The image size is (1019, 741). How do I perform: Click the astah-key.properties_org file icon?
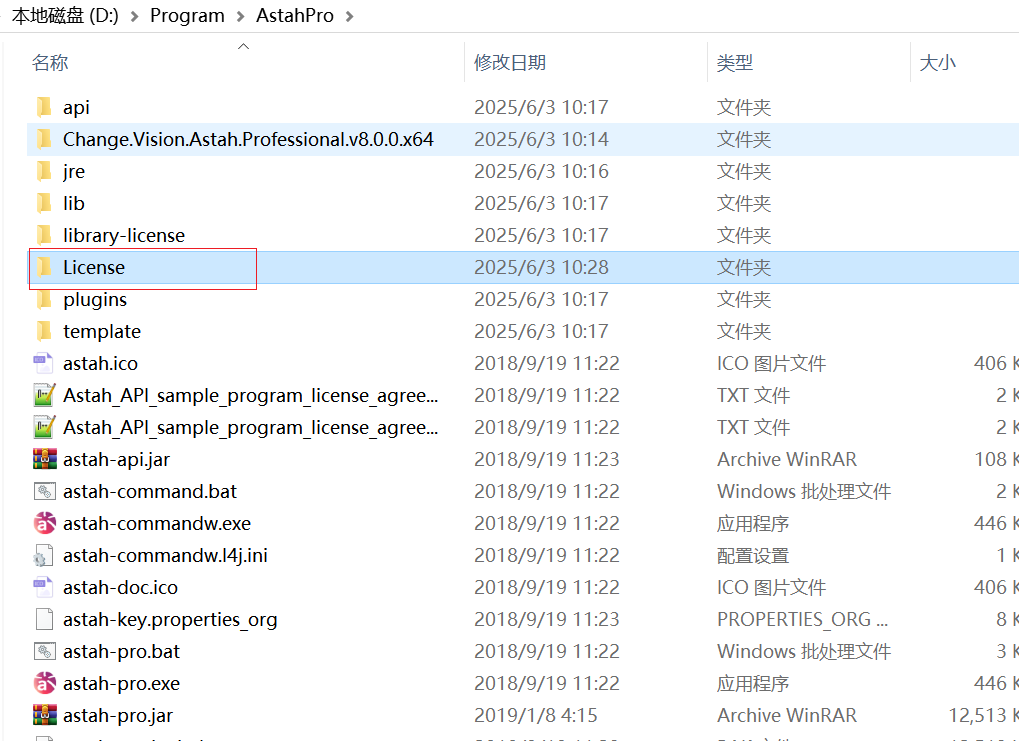(x=44, y=619)
